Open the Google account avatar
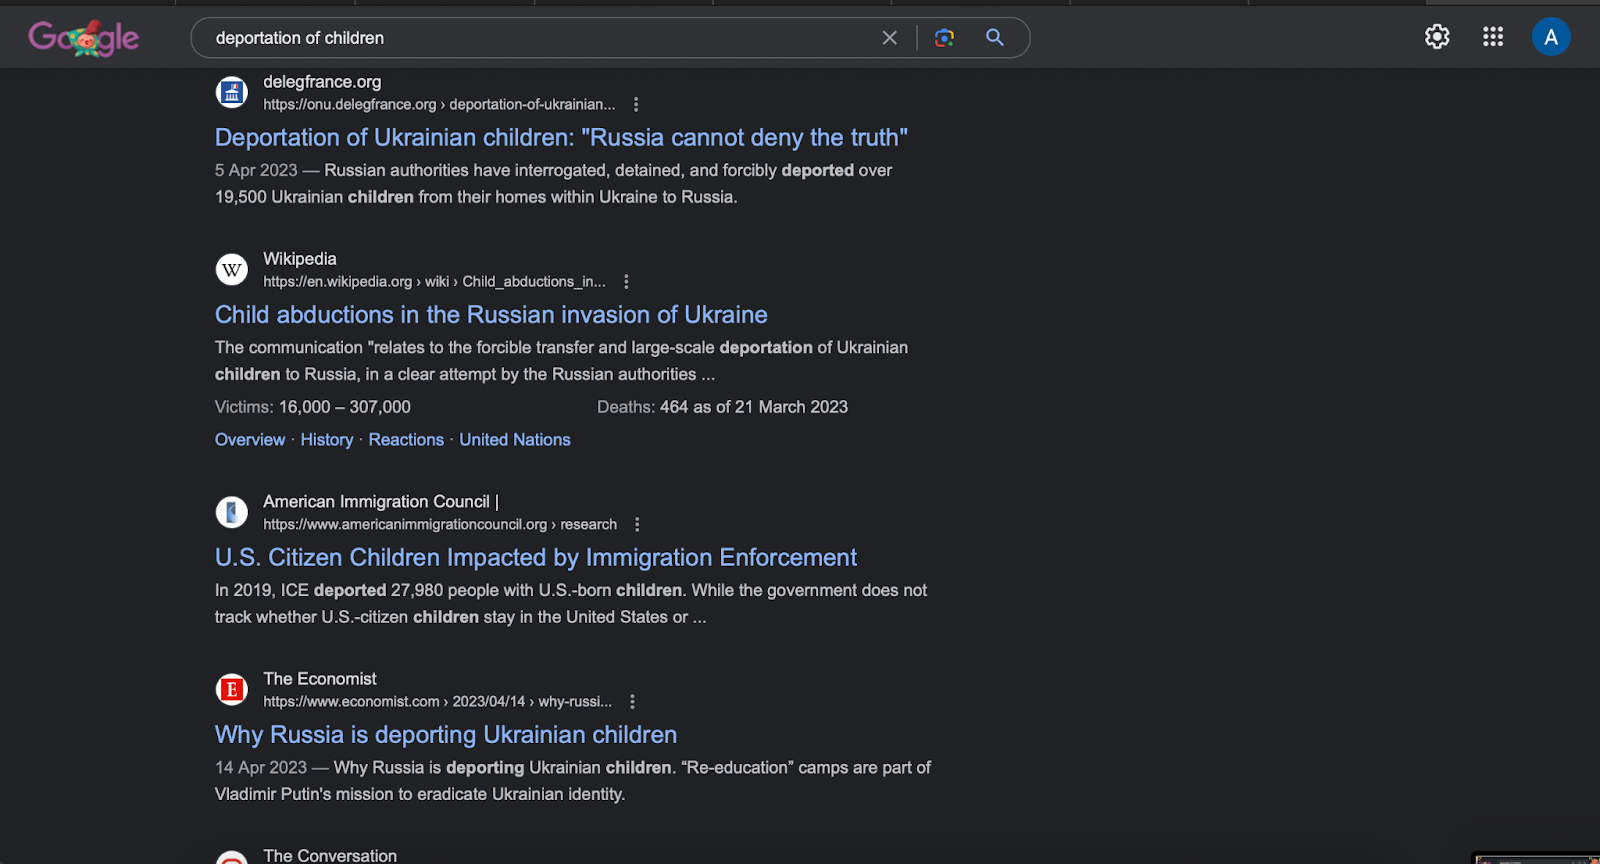The image size is (1600, 864). [x=1551, y=37]
